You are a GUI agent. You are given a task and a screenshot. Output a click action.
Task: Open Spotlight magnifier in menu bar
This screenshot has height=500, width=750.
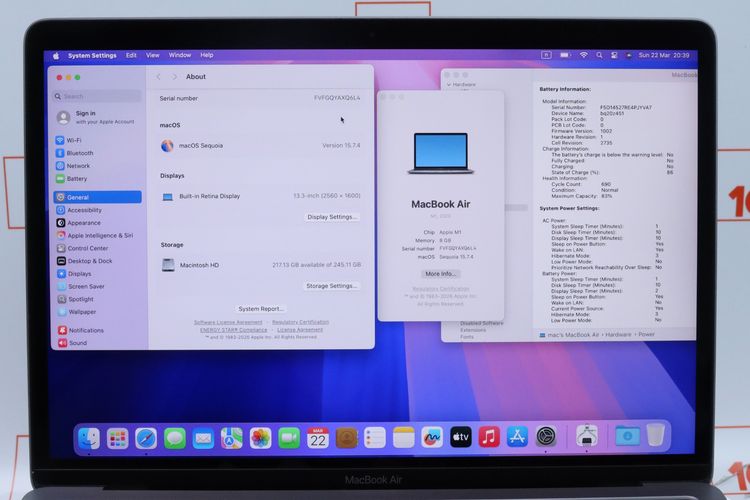point(599,55)
